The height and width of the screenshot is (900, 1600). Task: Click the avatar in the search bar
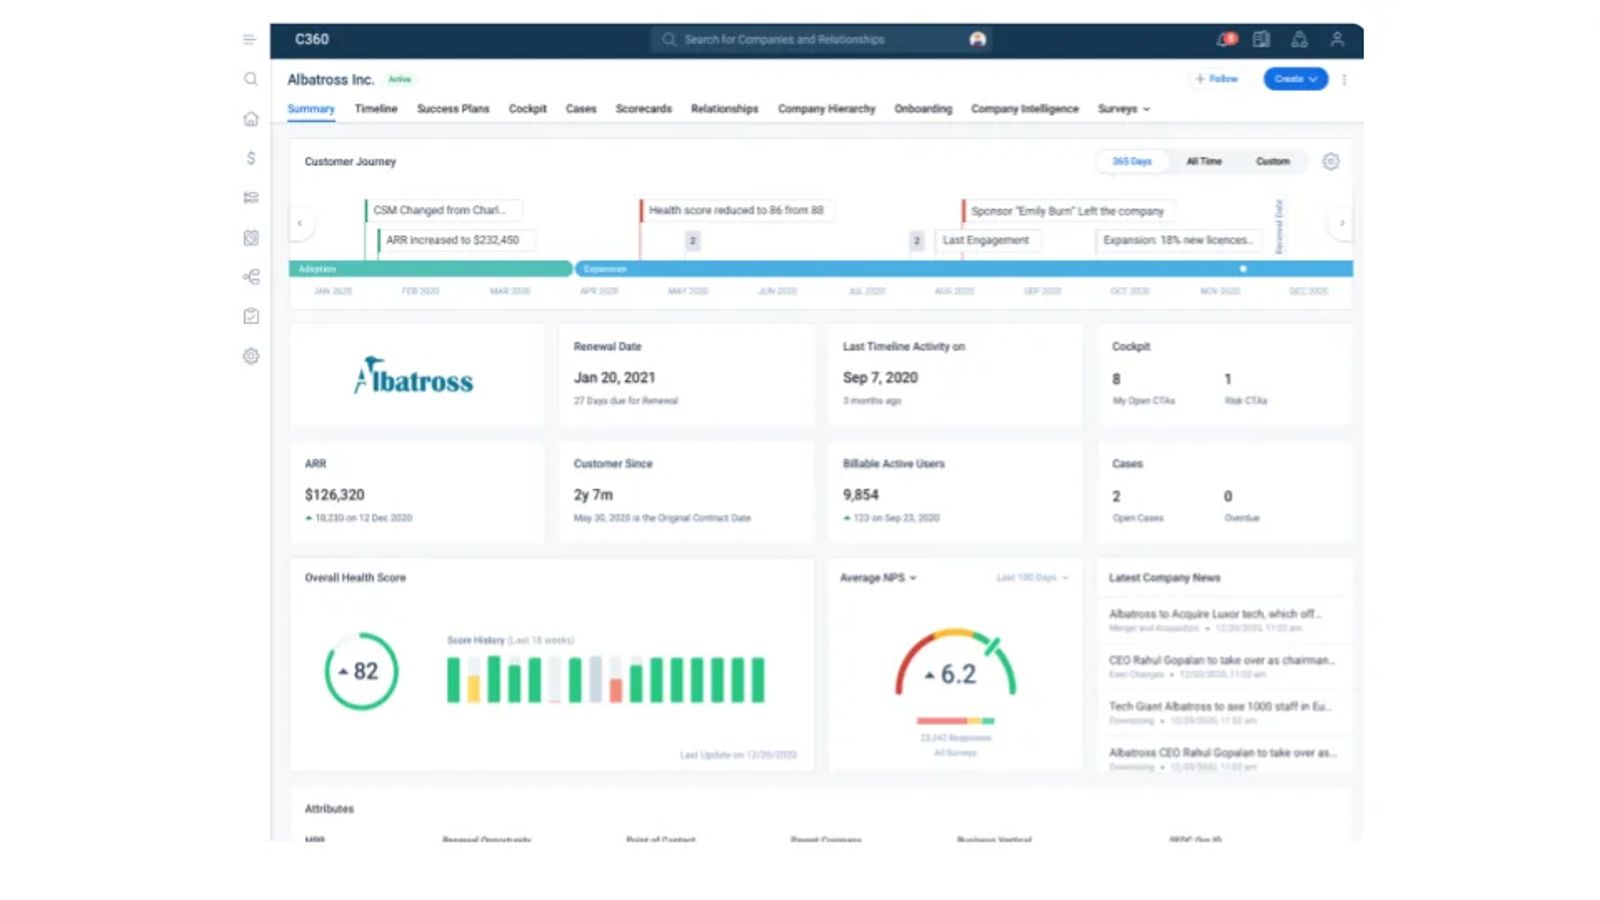(x=978, y=39)
